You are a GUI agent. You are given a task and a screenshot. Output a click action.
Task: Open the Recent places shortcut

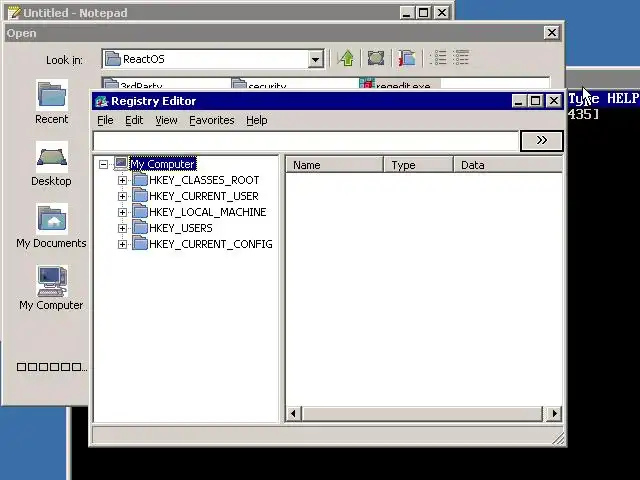51,102
